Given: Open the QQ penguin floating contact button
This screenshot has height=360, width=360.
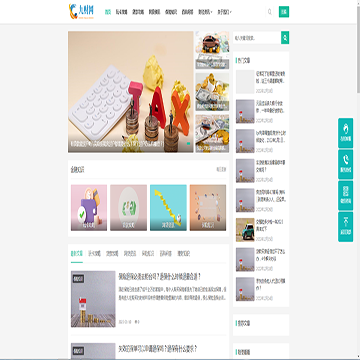Looking at the screenshot, I should click(x=346, y=133).
